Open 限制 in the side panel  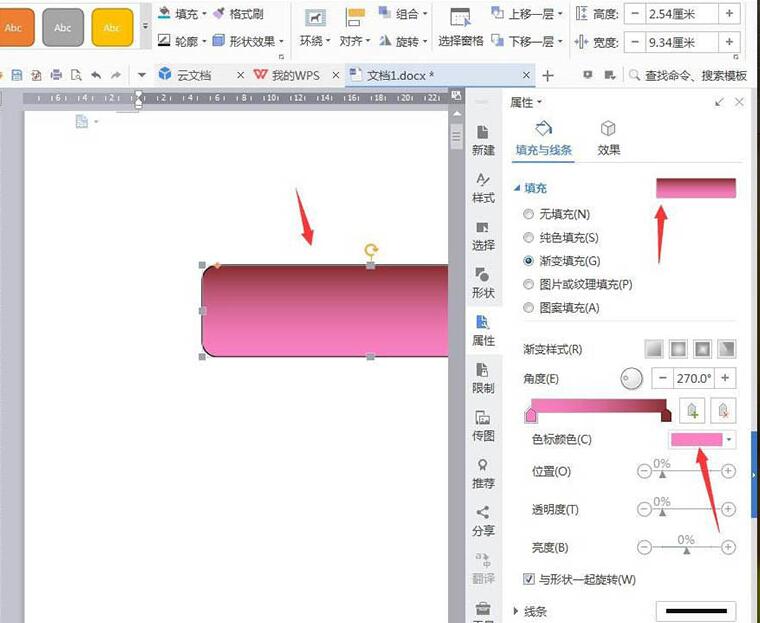pos(483,379)
